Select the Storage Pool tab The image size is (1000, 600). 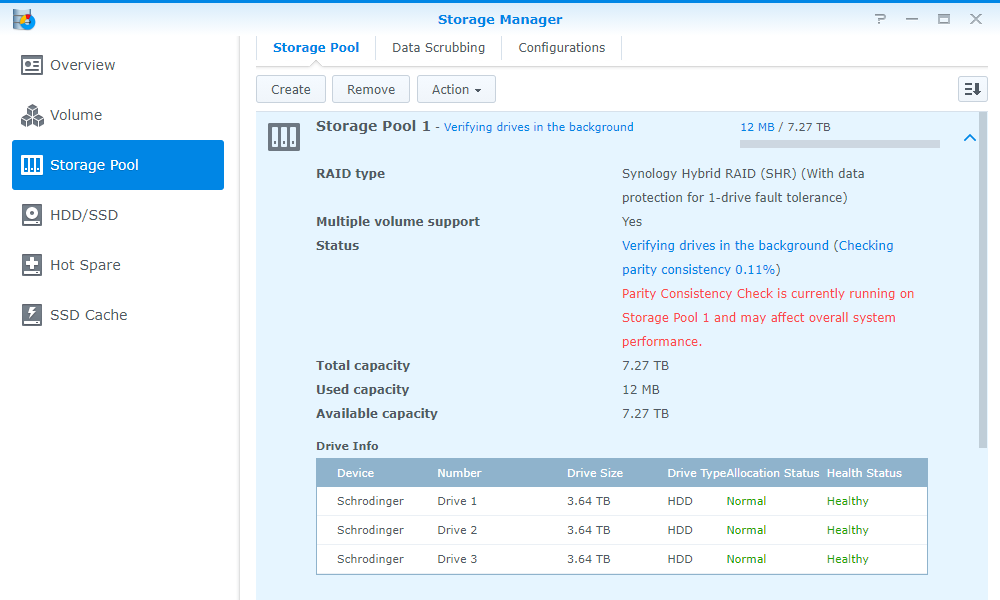[316, 48]
